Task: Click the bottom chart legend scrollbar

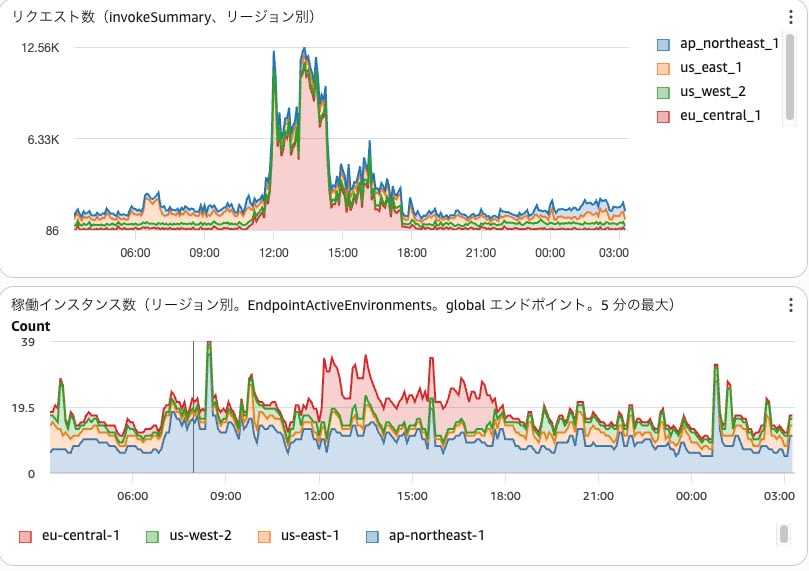Action: click(x=784, y=534)
